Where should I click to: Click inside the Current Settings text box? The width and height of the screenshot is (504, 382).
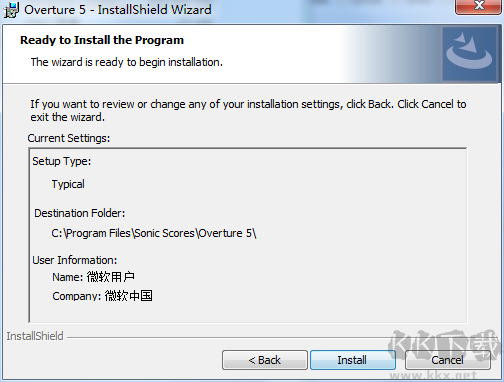[248, 235]
